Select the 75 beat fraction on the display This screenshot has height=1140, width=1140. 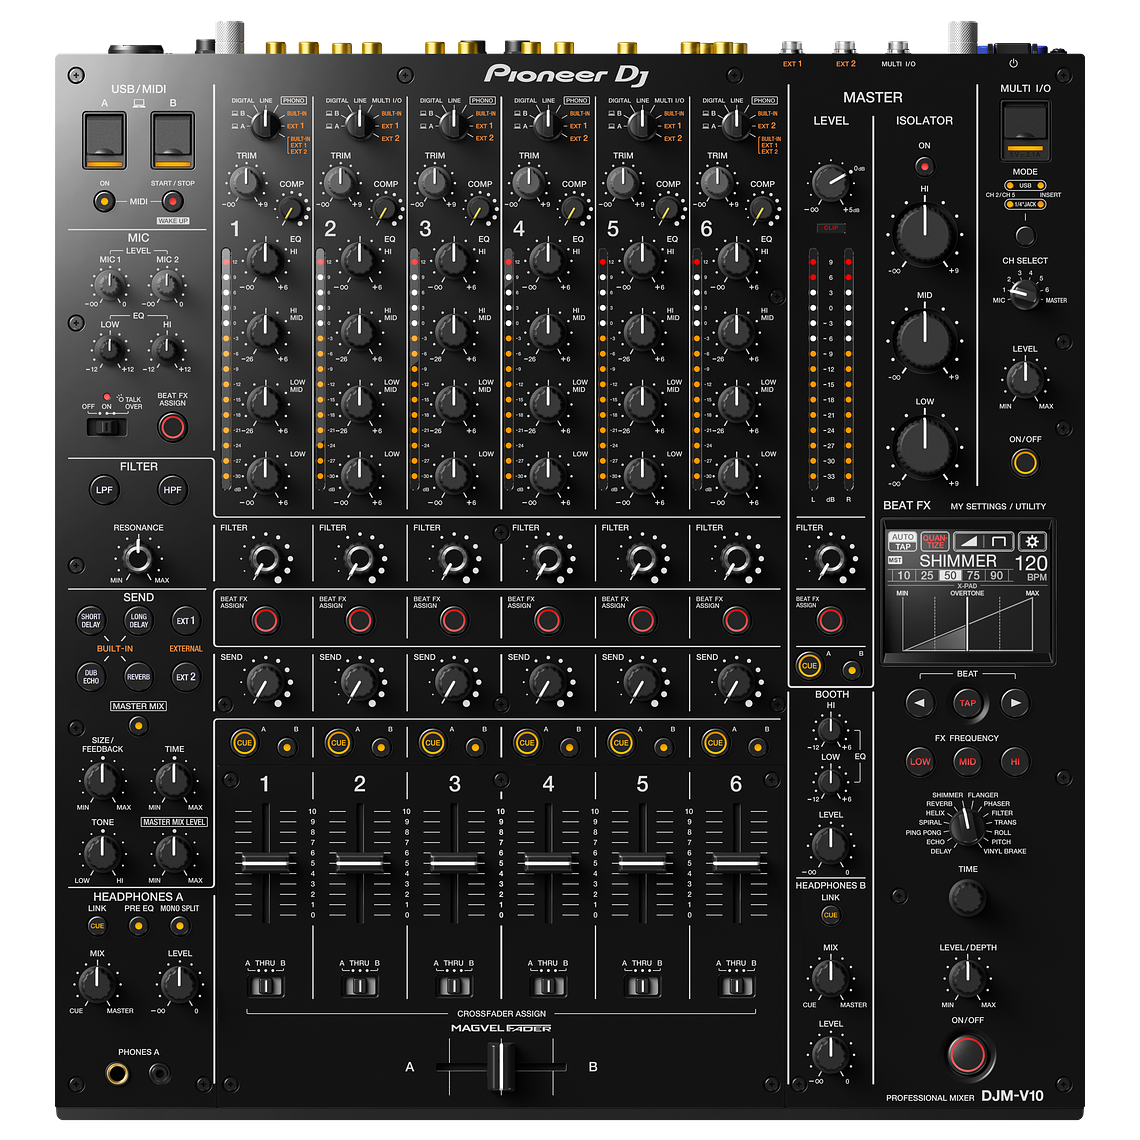pos(975,574)
